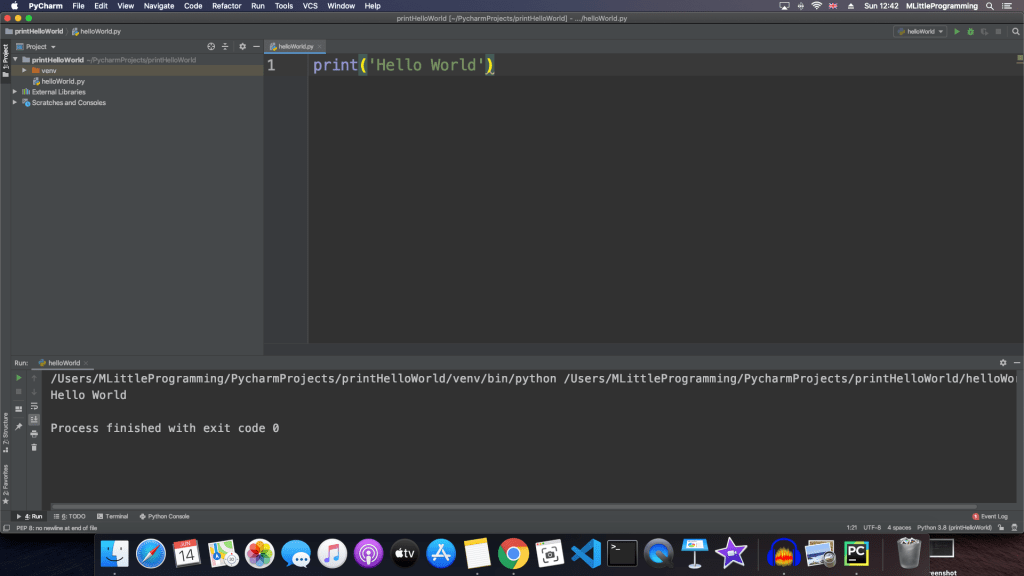
Task: Switch to the Terminal tool window tab
Action: click(112, 516)
